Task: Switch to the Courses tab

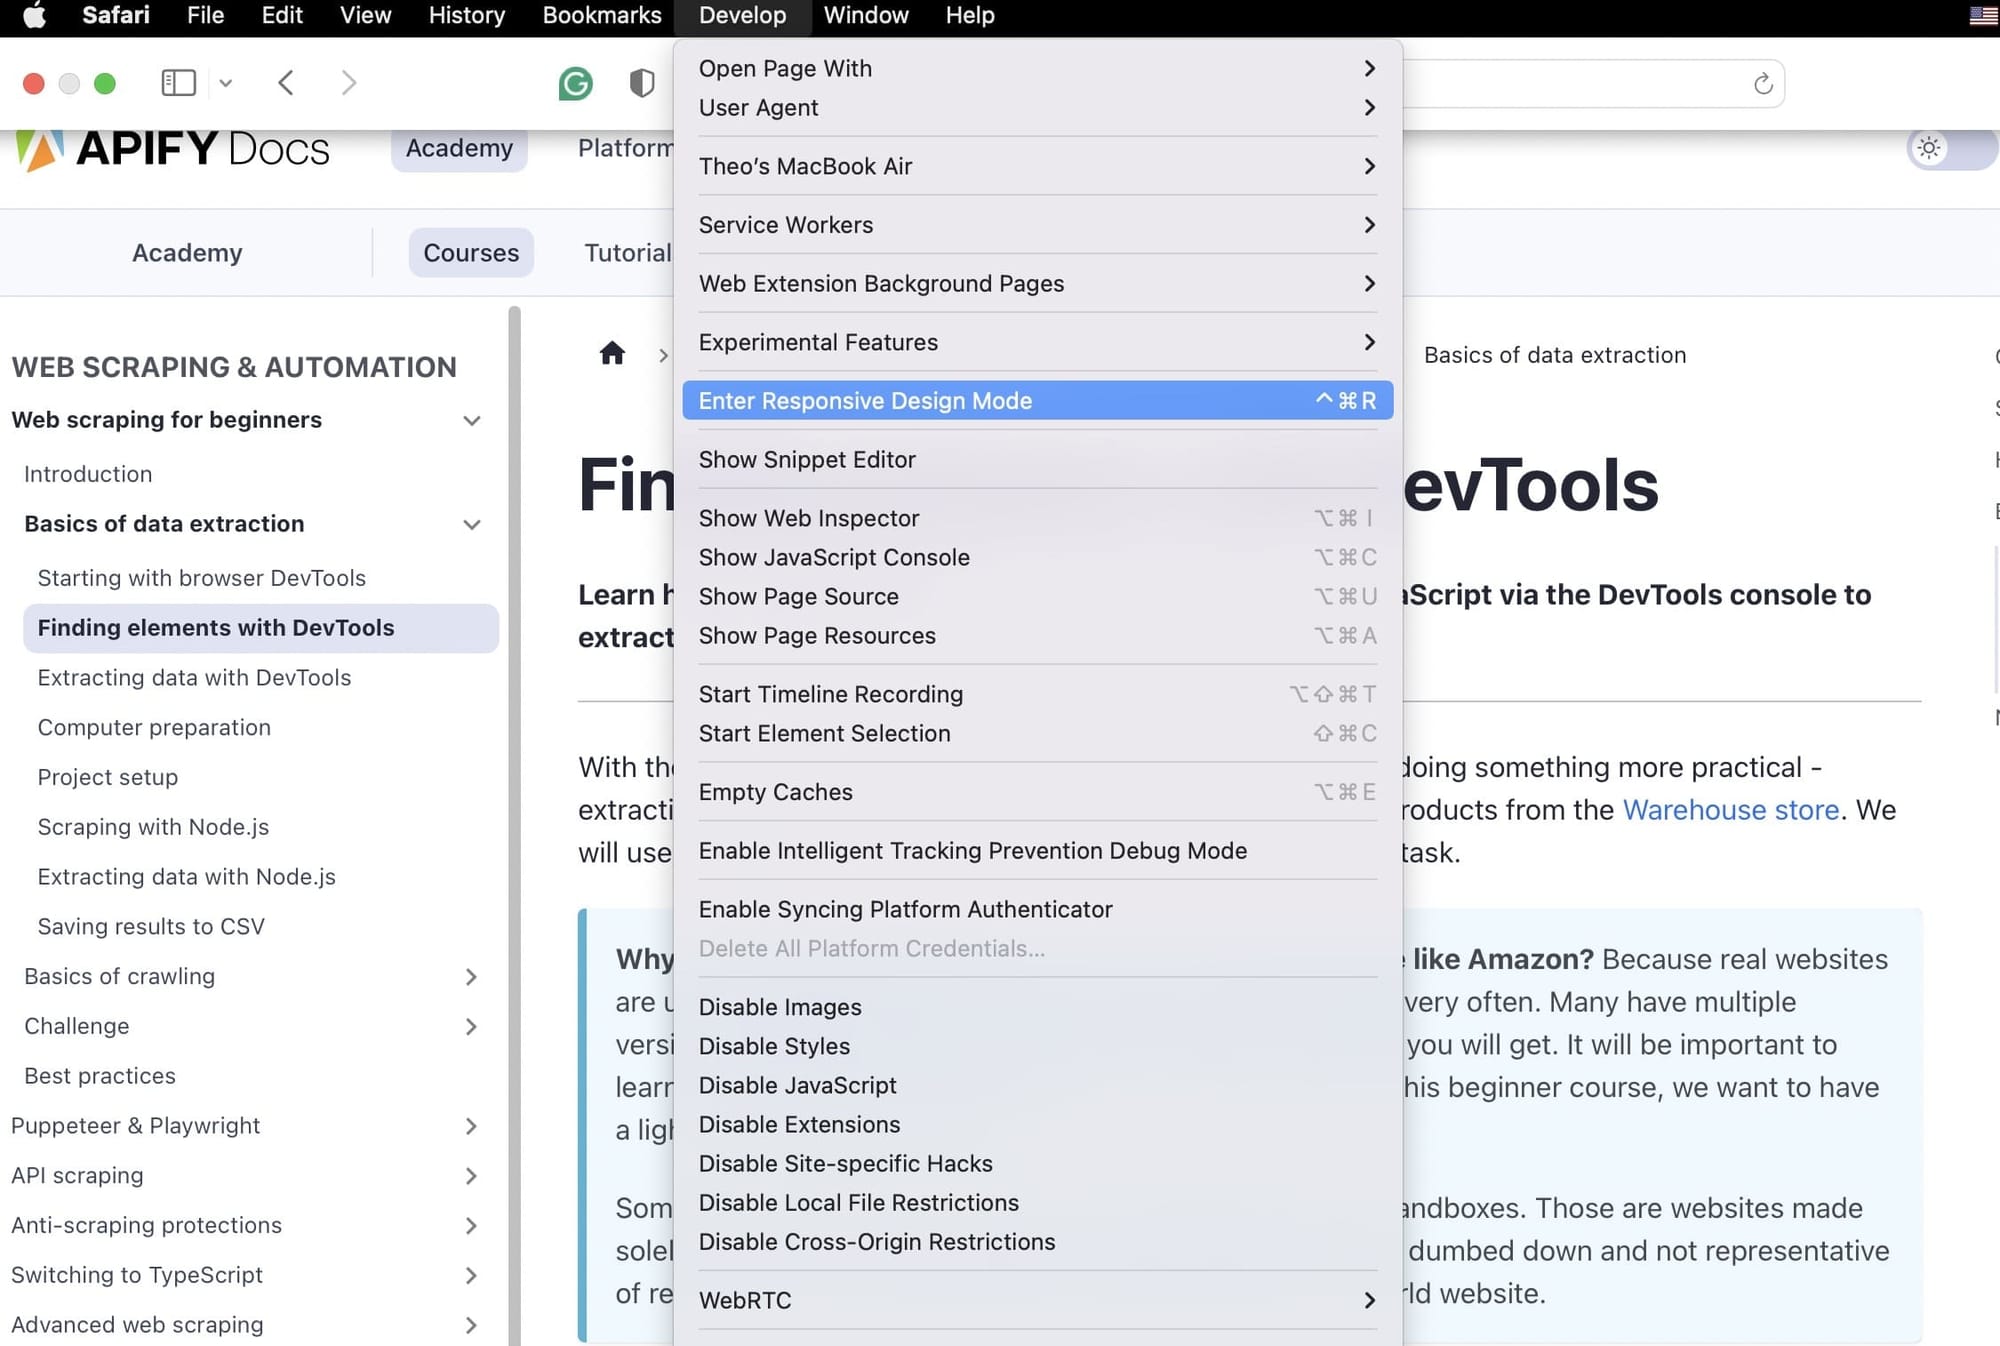Action: (471, 252)
